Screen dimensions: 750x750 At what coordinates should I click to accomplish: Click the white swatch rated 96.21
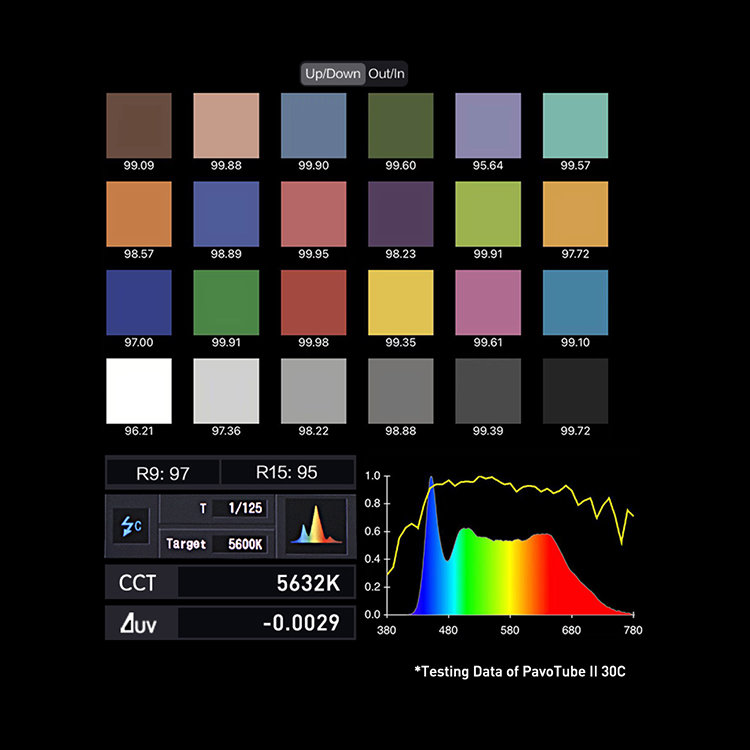tap(139, 391)
